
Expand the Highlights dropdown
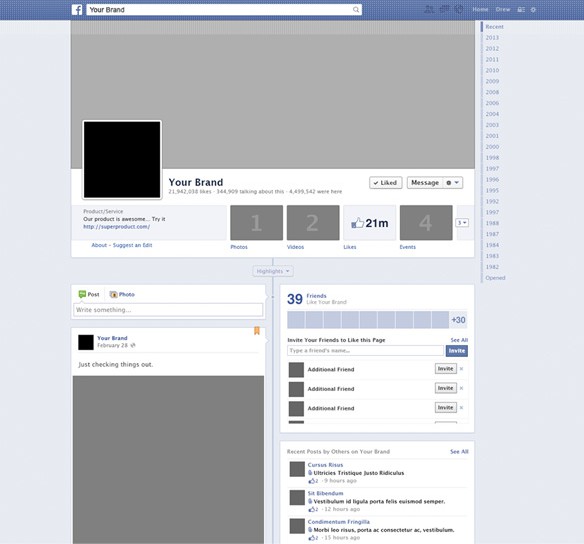[273, 271]
